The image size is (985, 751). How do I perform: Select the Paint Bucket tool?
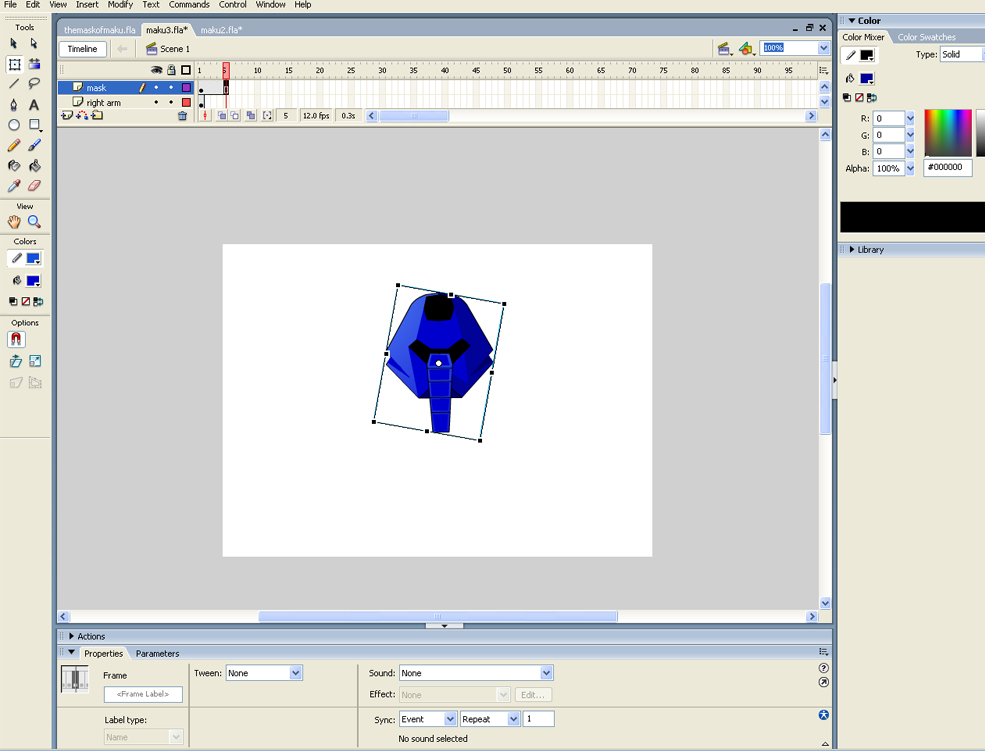(34, 166)
